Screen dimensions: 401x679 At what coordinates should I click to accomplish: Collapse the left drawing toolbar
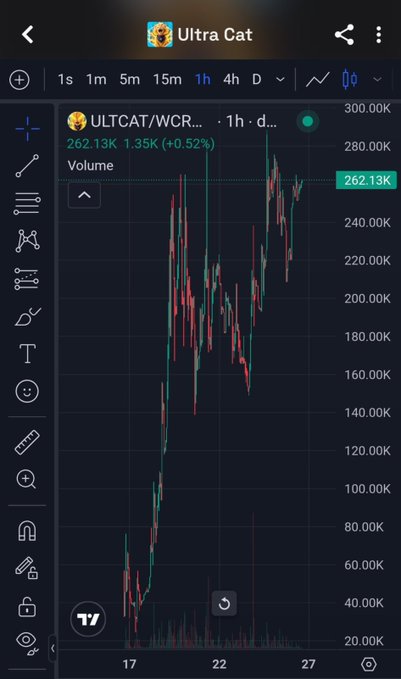52,648
